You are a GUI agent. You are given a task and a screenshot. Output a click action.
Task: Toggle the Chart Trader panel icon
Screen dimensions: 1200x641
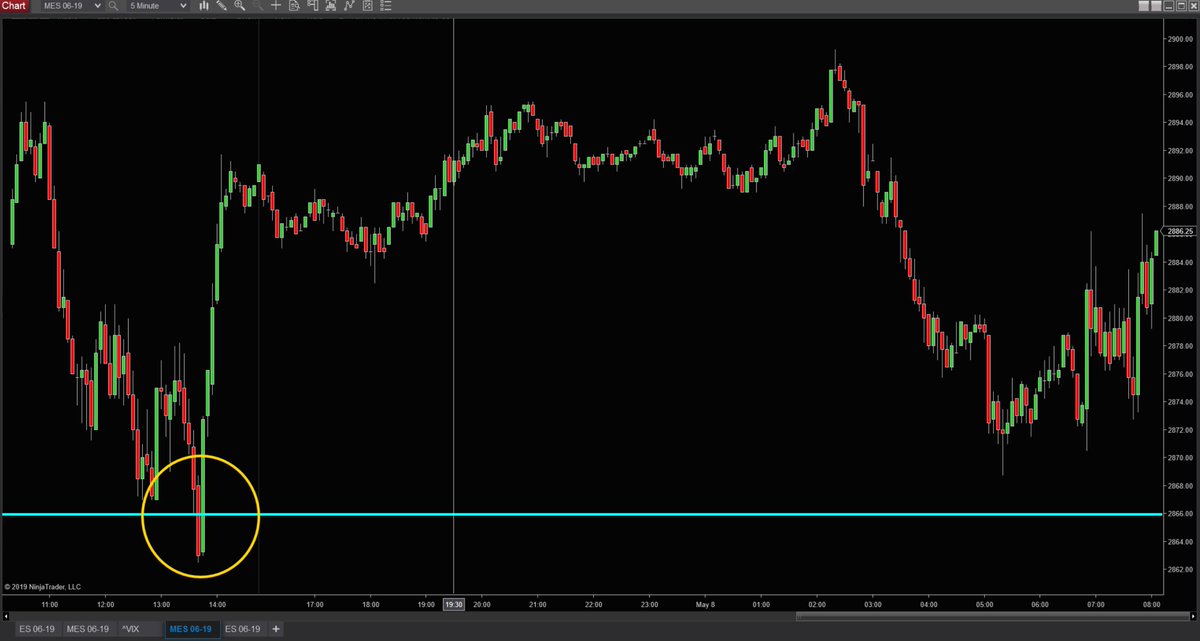click(x=312, y=6)
